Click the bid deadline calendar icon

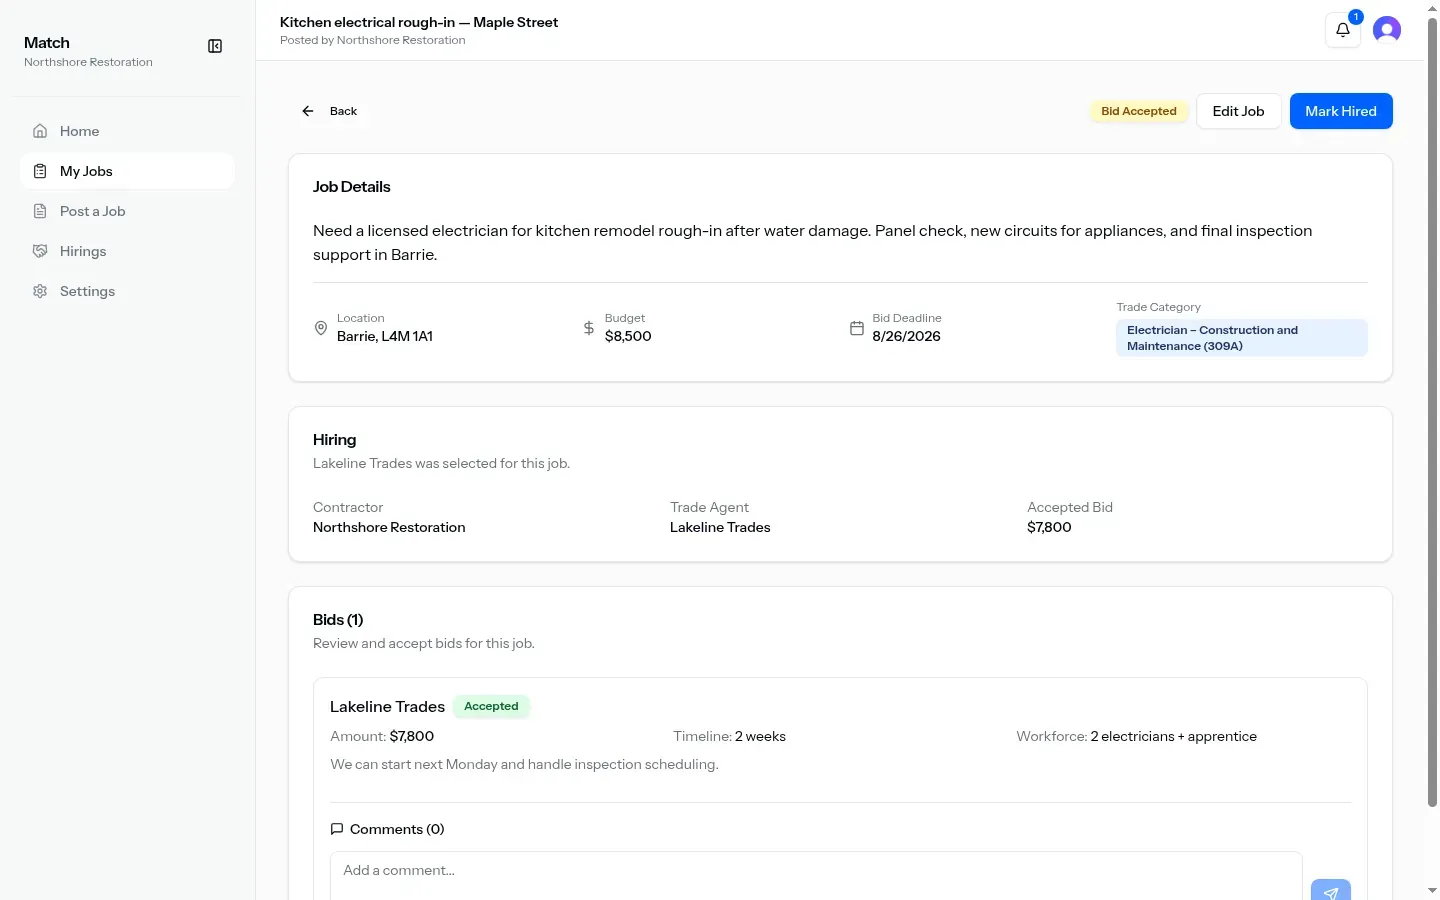click(x=857, y=328)
